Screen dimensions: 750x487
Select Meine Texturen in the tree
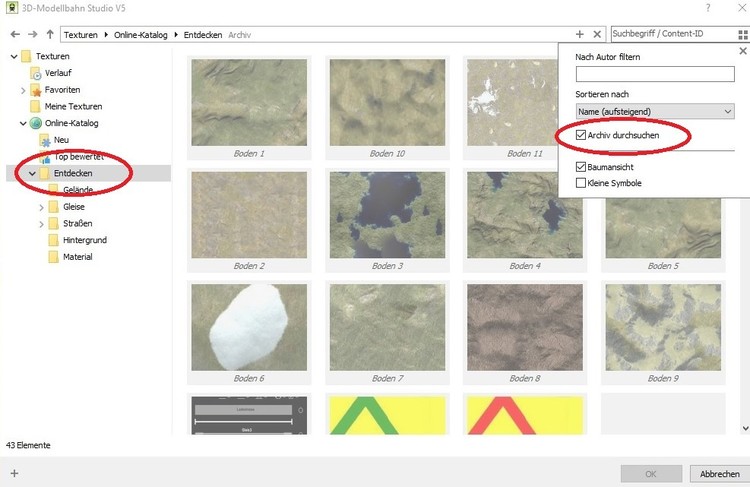73,106
